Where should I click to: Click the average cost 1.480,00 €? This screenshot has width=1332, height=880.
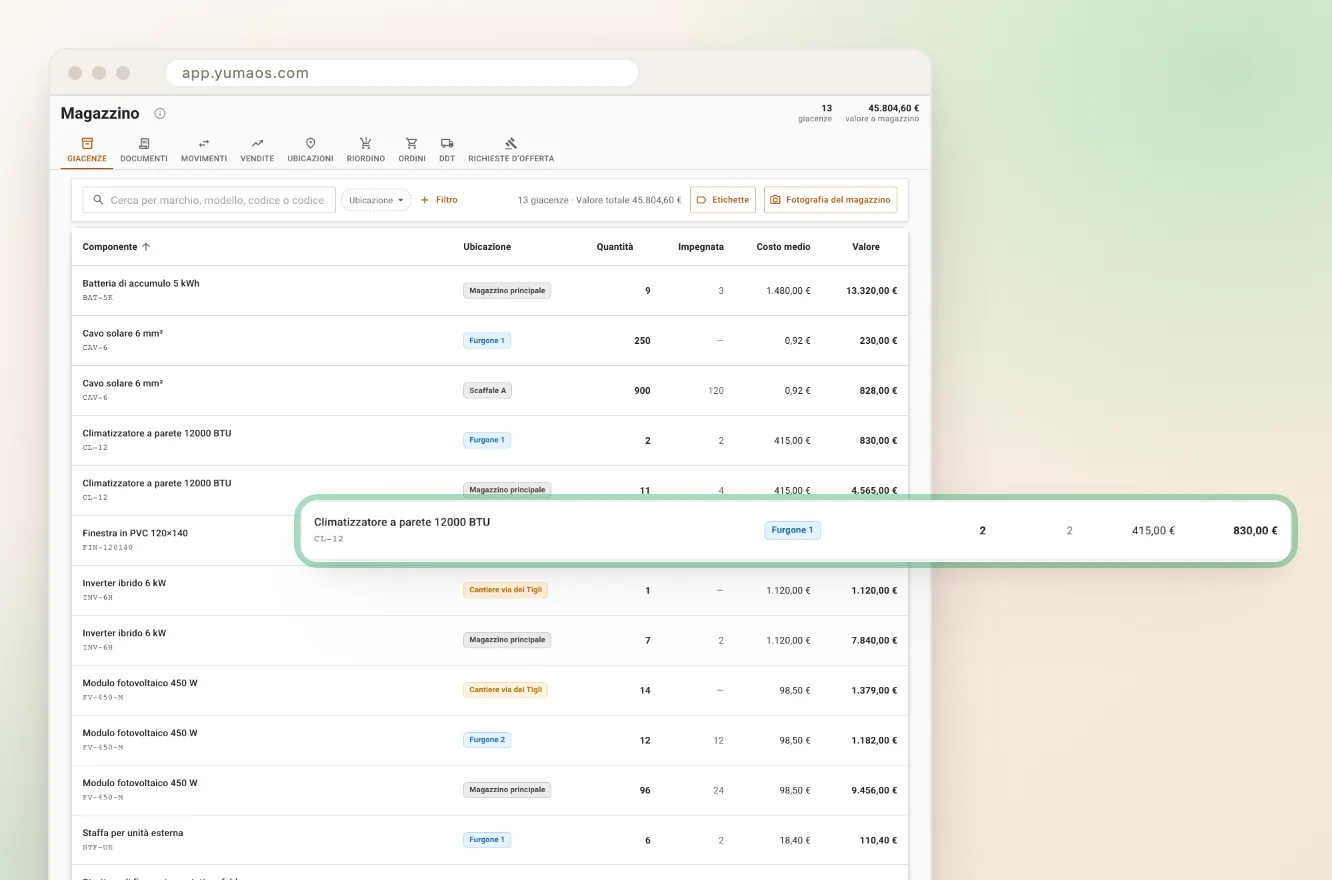788,291
